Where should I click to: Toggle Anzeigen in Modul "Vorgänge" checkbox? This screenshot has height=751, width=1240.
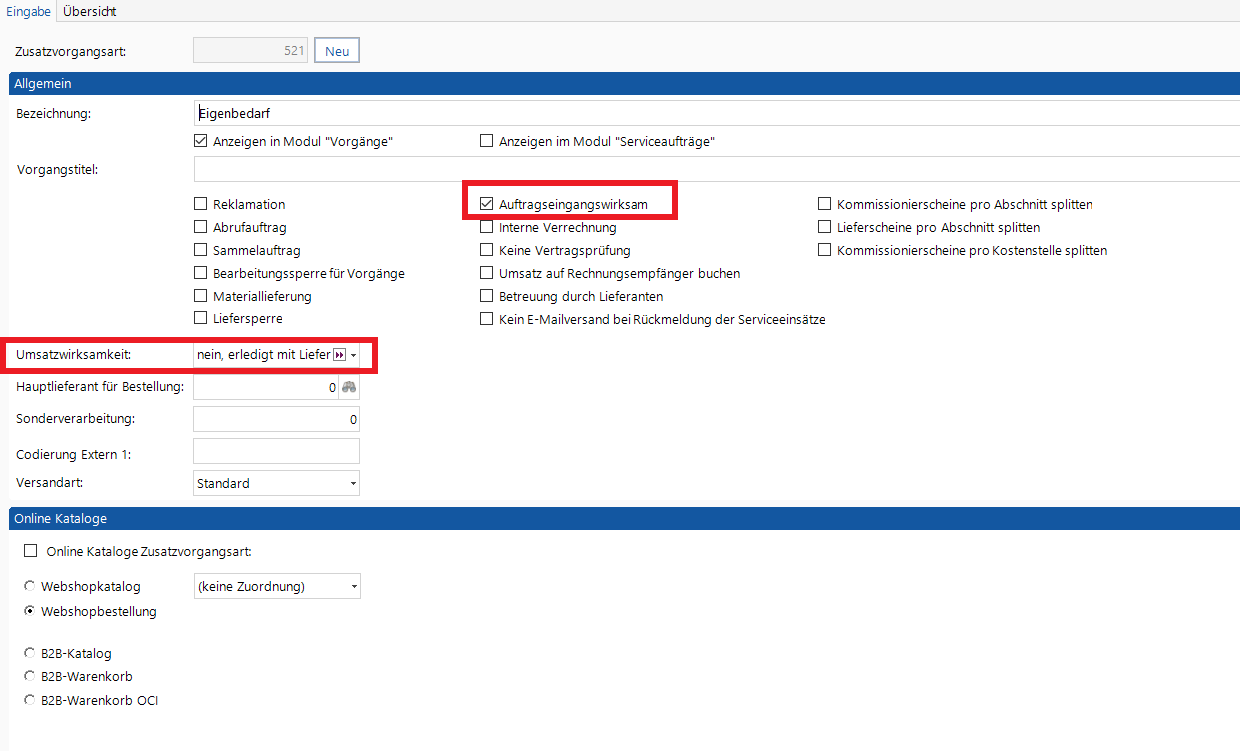coord(201,141)
